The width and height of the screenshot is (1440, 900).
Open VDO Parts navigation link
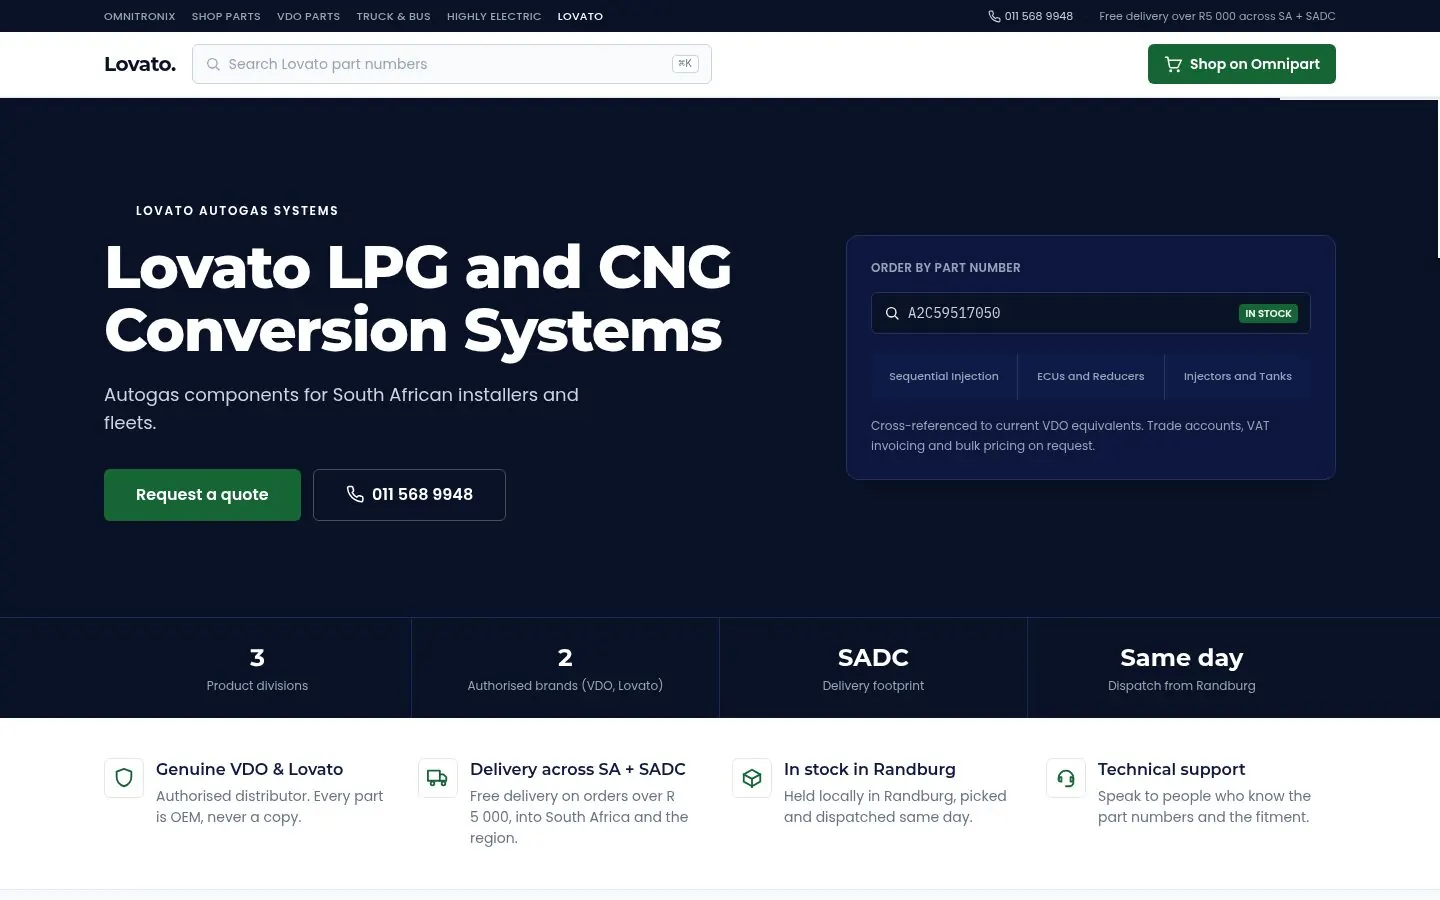(x=308, y=16)
